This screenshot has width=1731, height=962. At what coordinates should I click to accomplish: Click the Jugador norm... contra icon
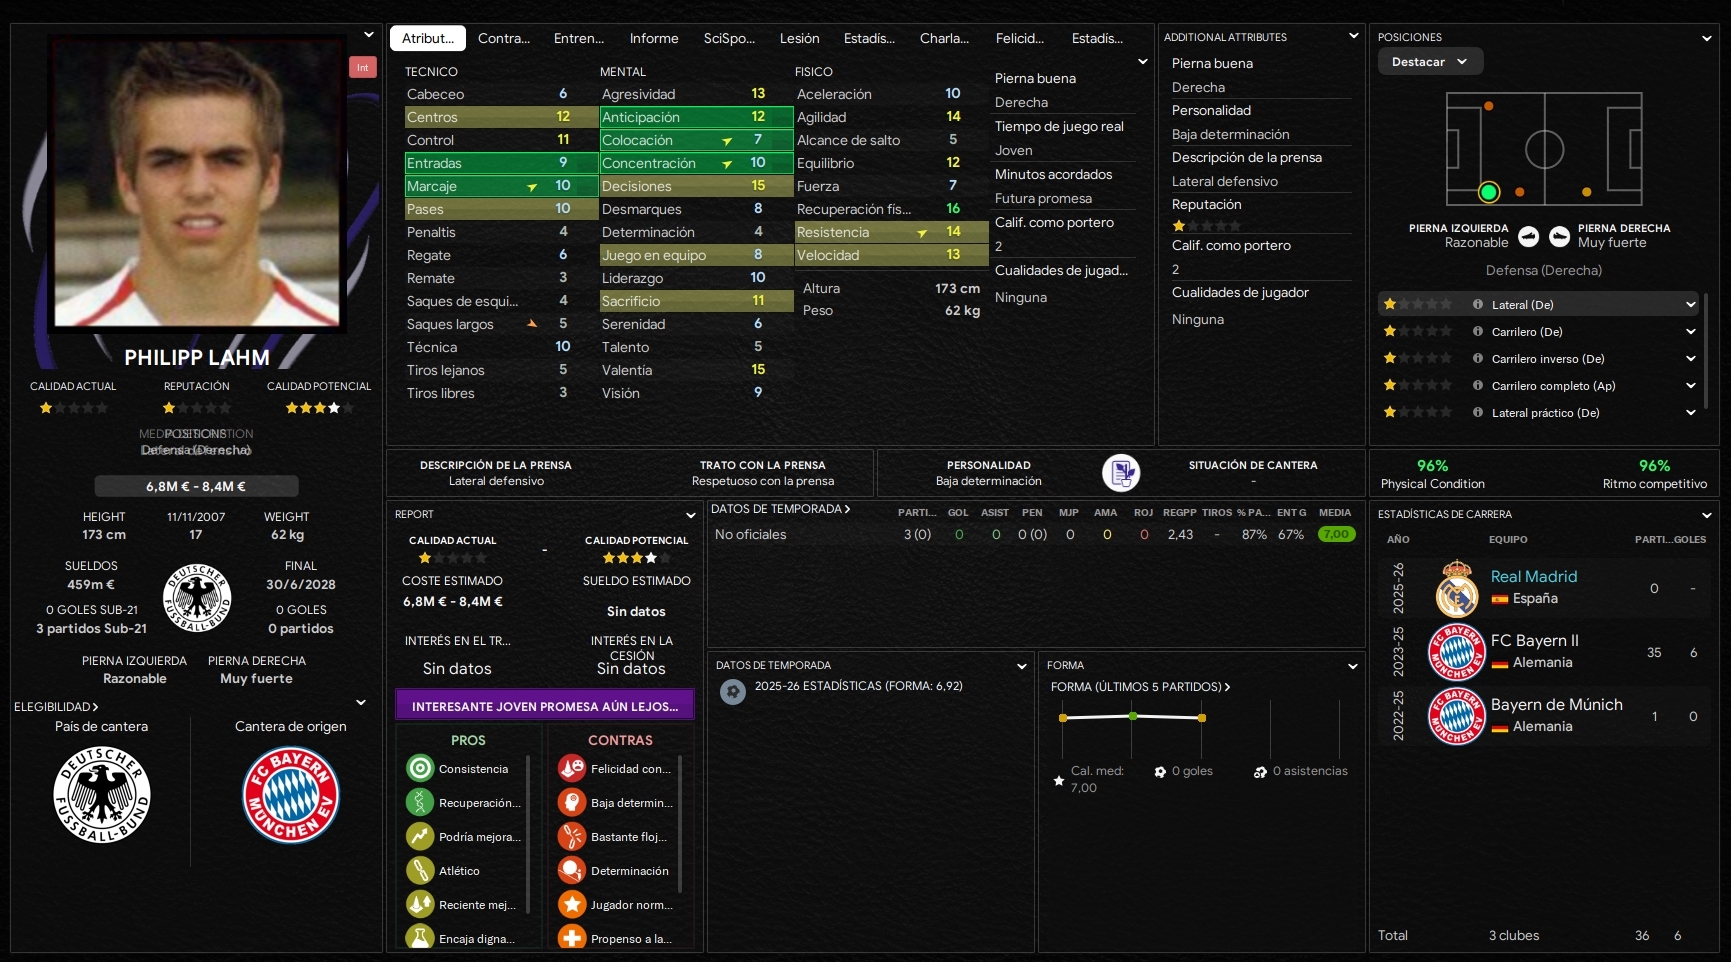click(572, 905)
